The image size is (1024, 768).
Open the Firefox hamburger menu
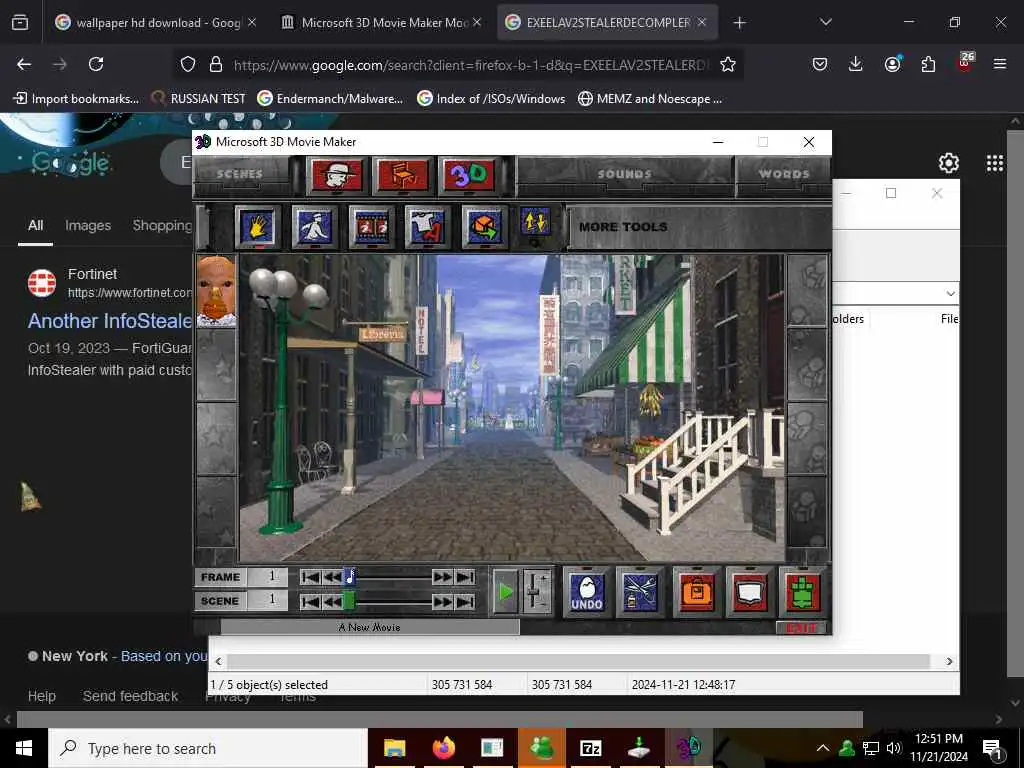click(x=999, y=64)
